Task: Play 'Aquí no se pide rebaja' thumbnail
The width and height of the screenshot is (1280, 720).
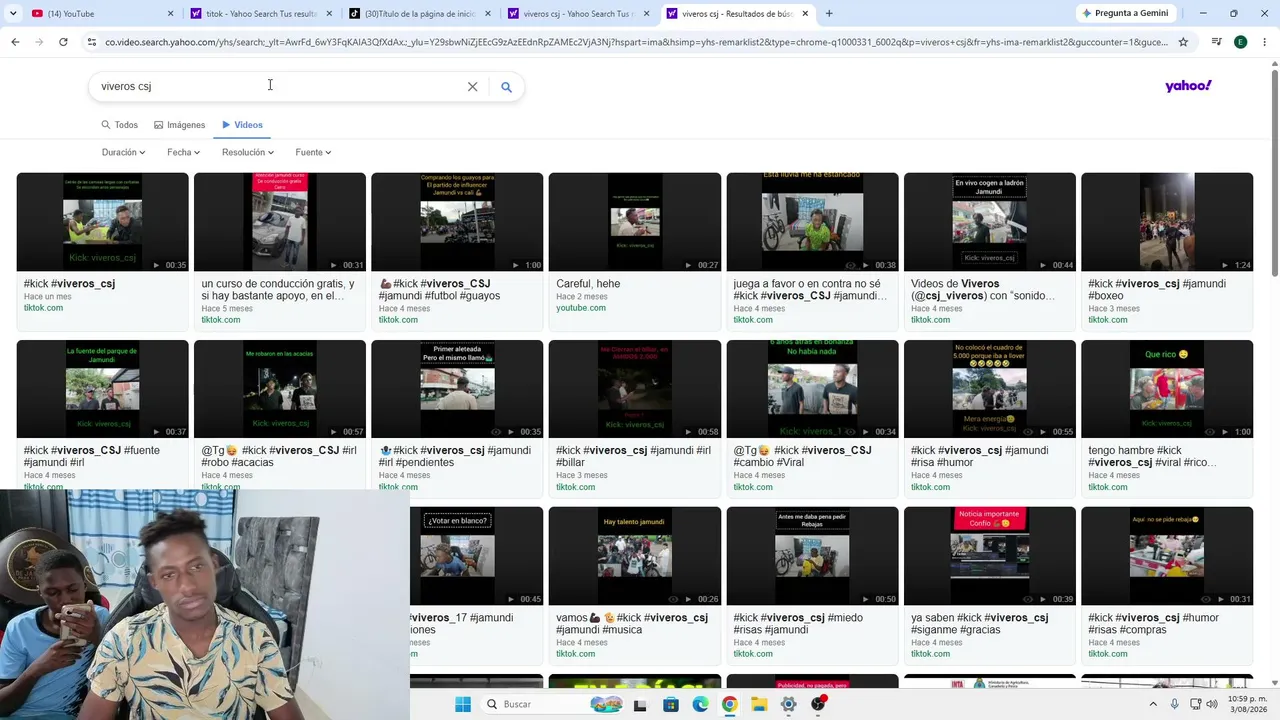Action: click(1166, 556)
